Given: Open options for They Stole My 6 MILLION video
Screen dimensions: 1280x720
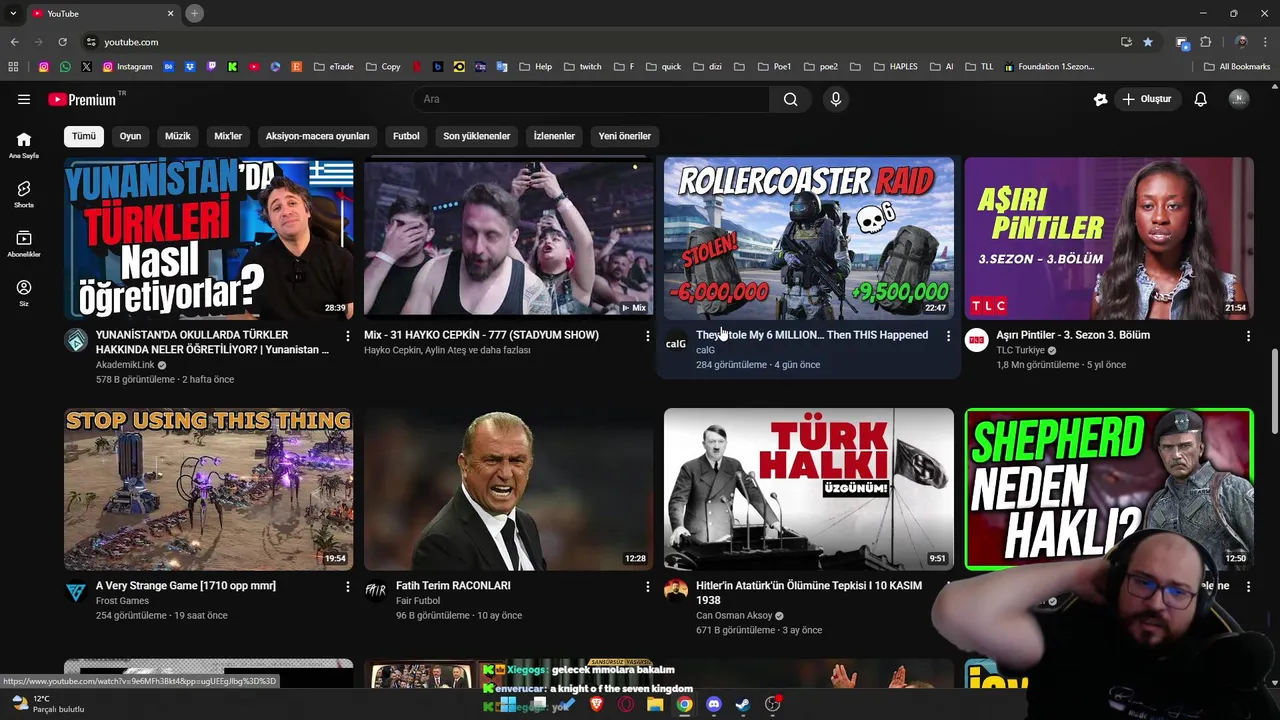Looking at the screenshot, I should coord(948,336).
